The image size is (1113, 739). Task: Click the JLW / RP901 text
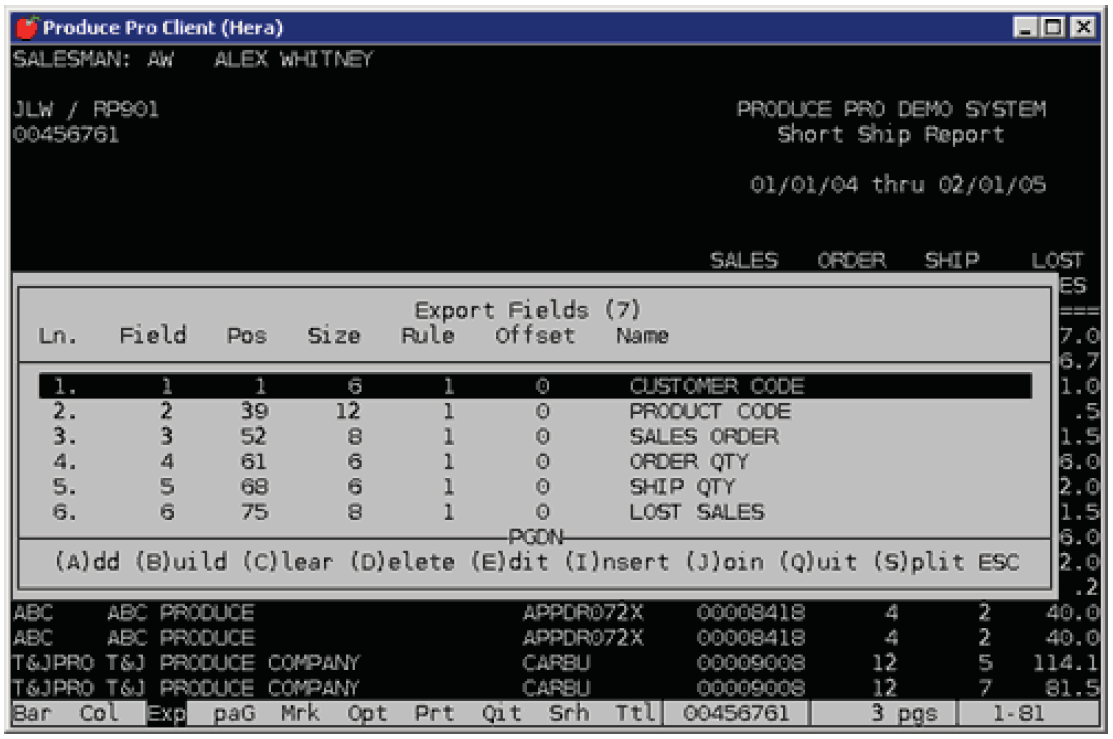tap(86, 109)
